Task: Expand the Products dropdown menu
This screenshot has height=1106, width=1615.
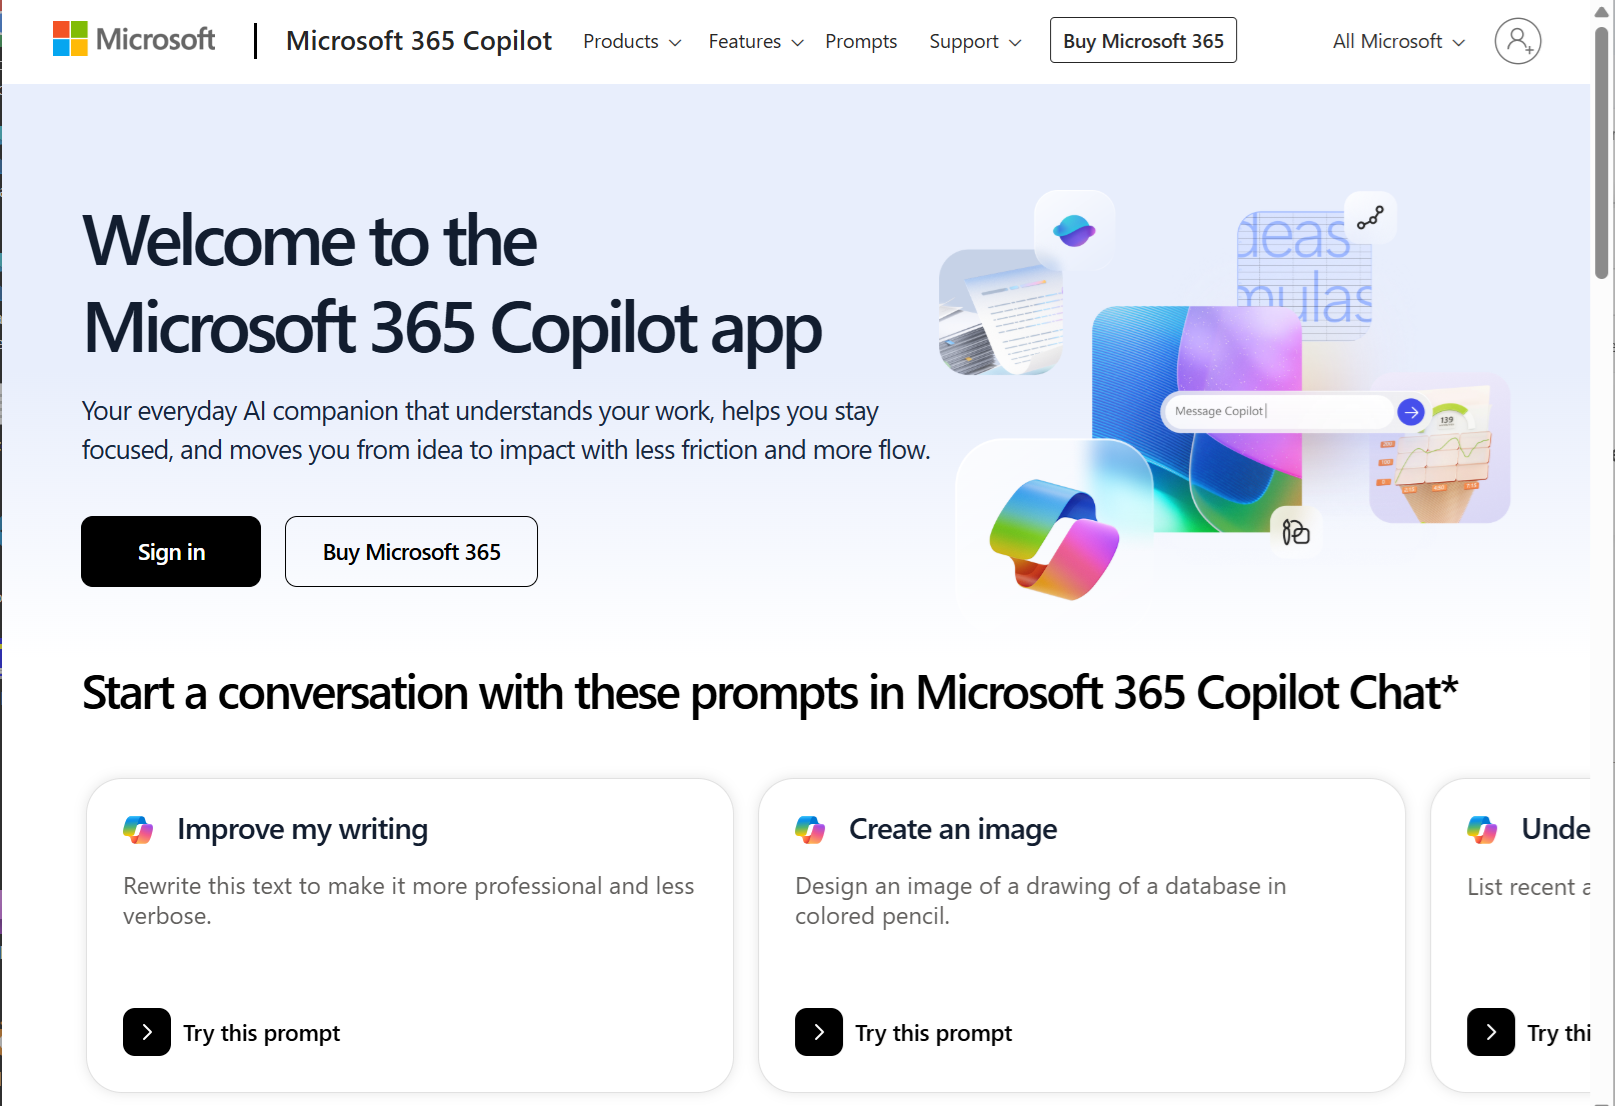Action: 632,41
